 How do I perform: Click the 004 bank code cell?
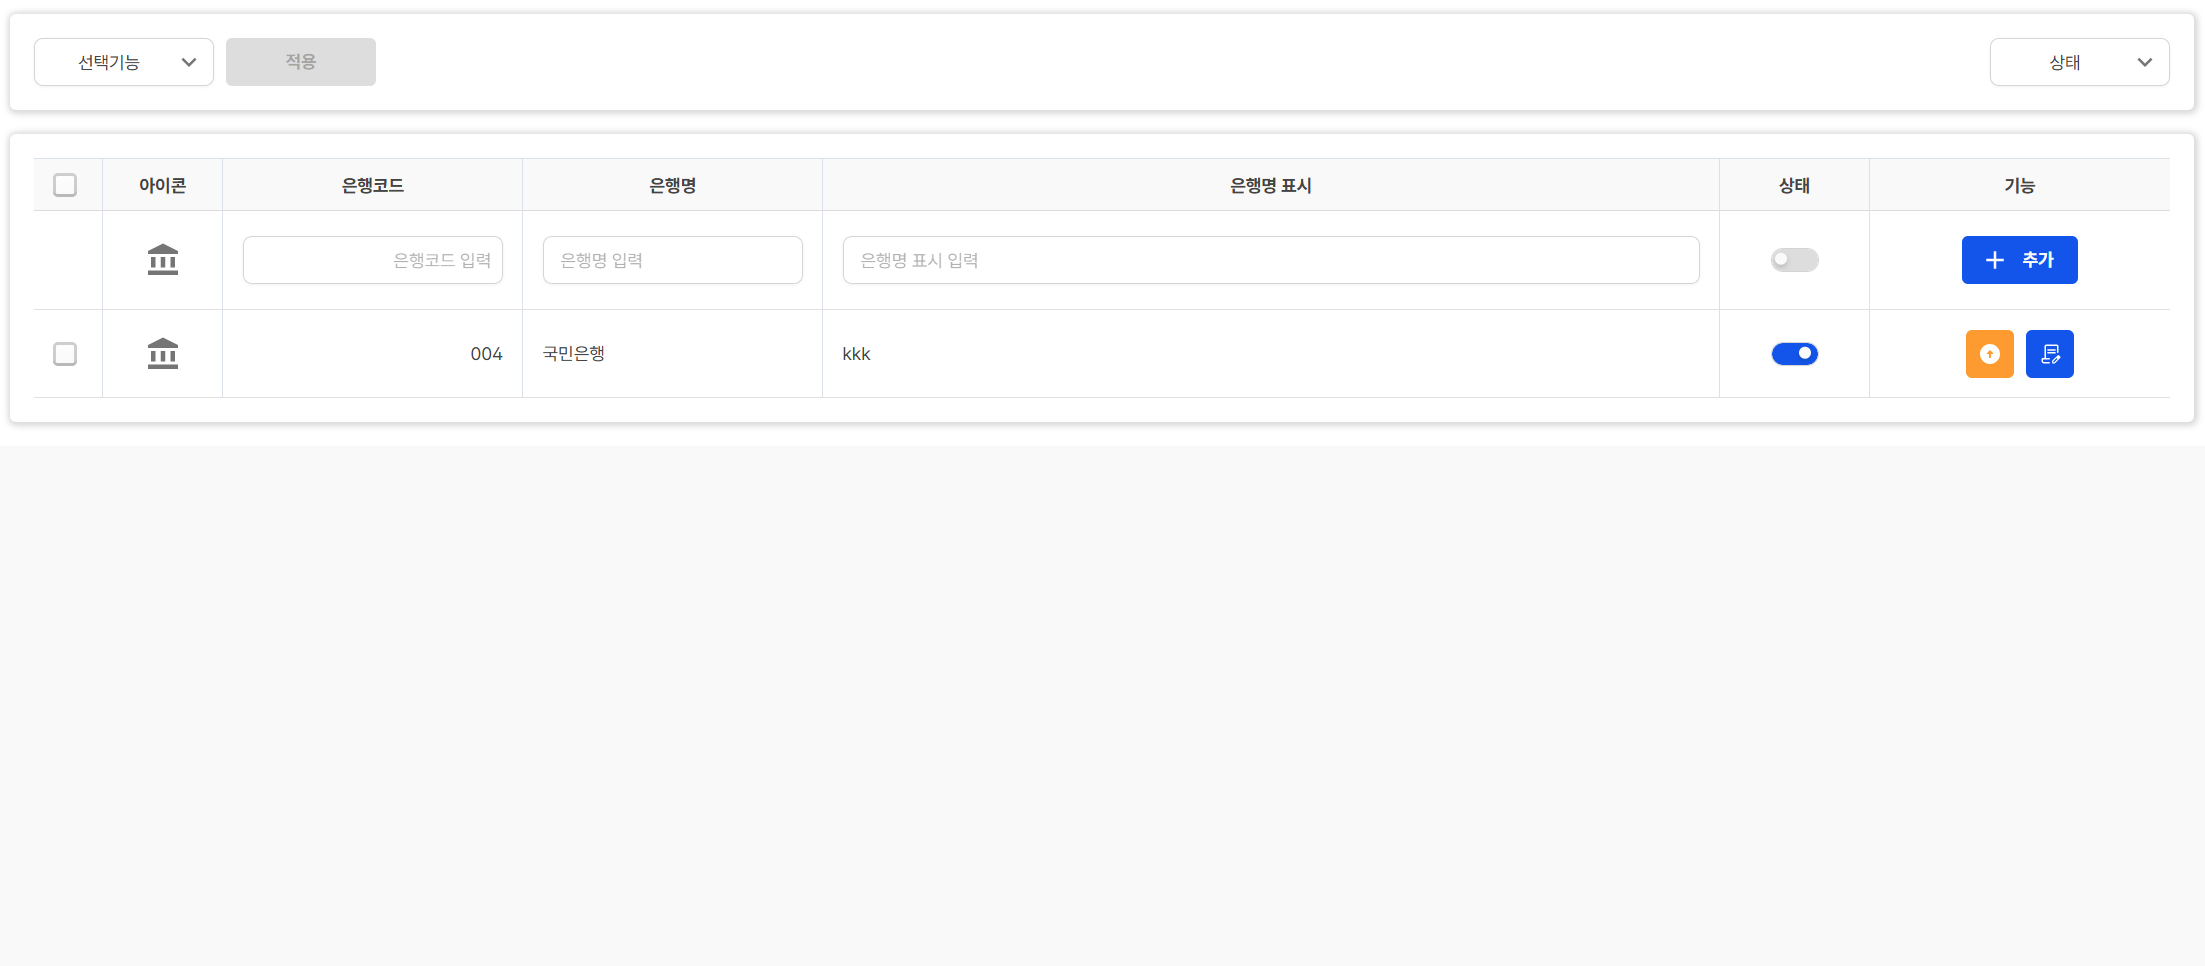coord(486,354)
